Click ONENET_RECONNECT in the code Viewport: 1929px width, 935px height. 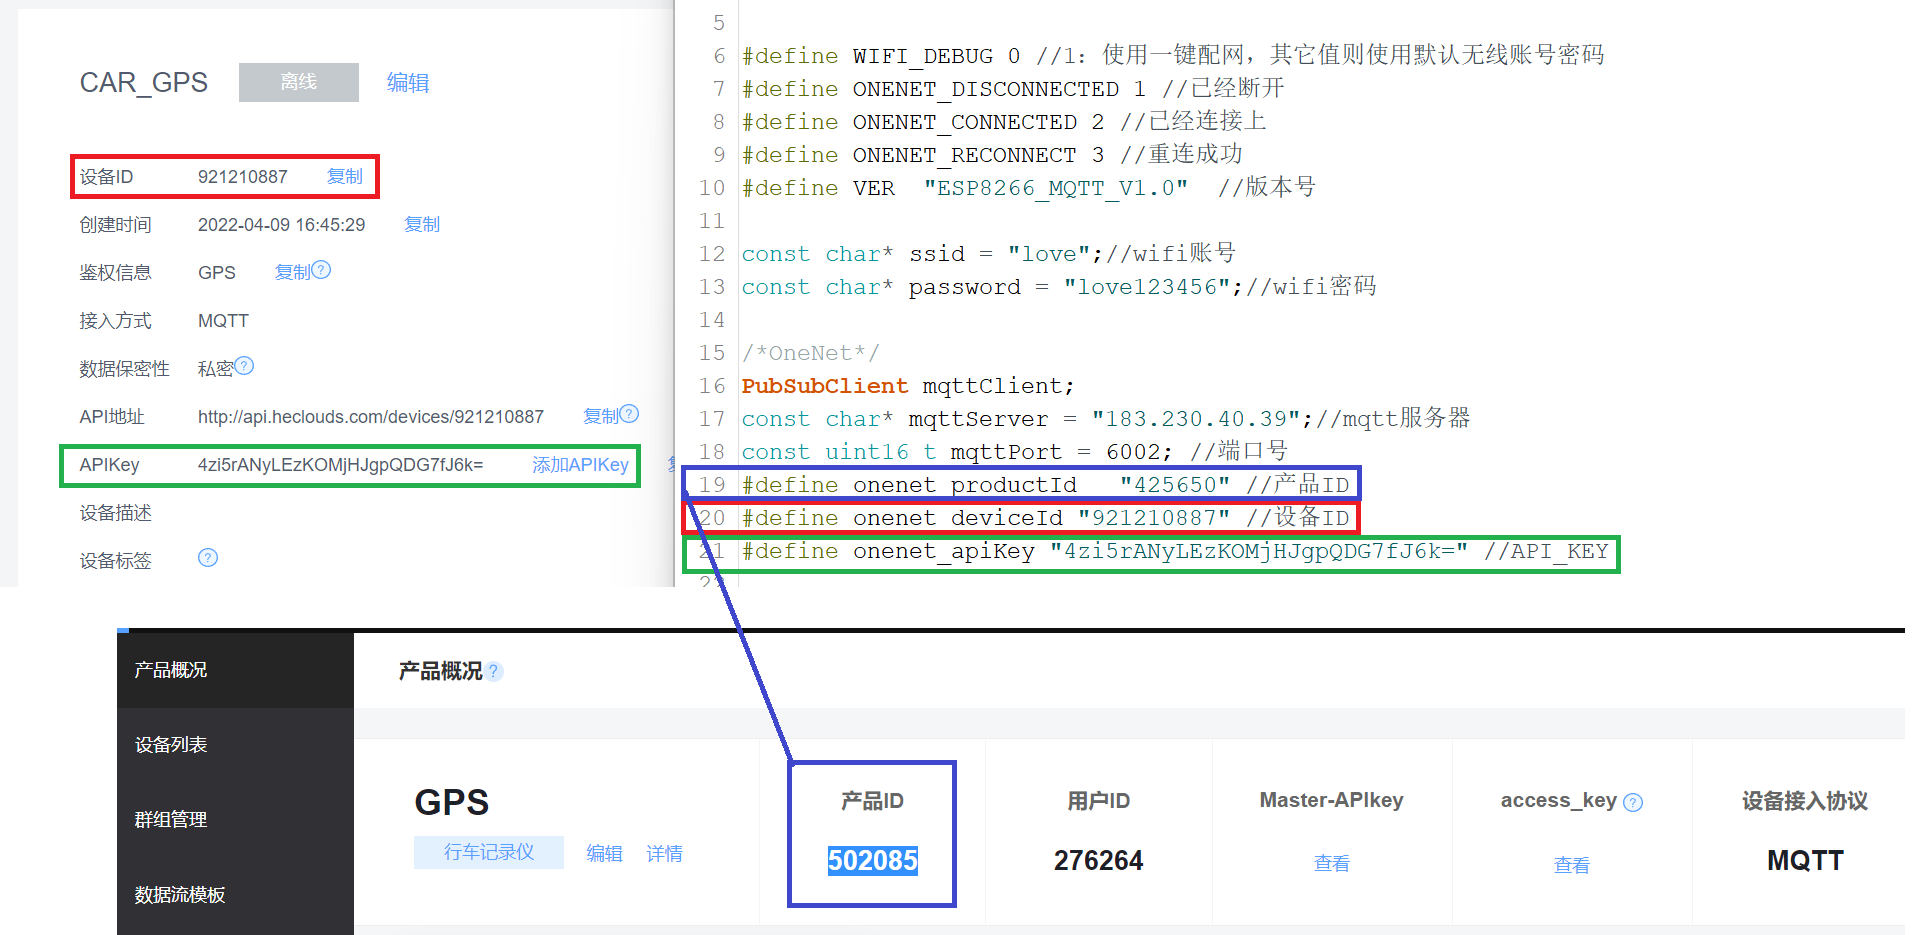pos(965,155)
